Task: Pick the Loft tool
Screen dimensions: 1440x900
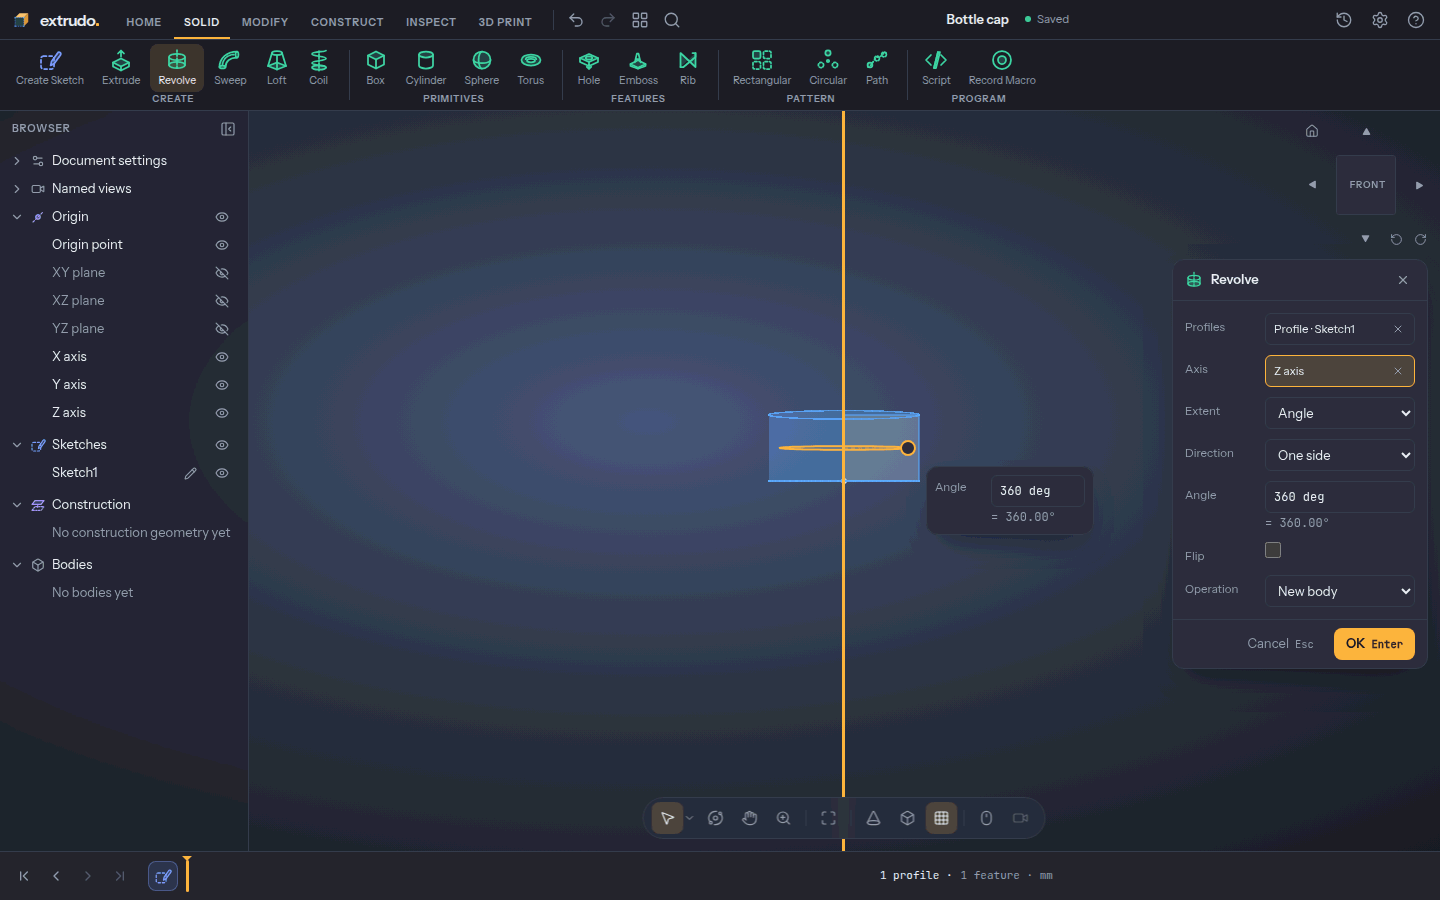Action: pyautogui.click(x=277, y=68)
